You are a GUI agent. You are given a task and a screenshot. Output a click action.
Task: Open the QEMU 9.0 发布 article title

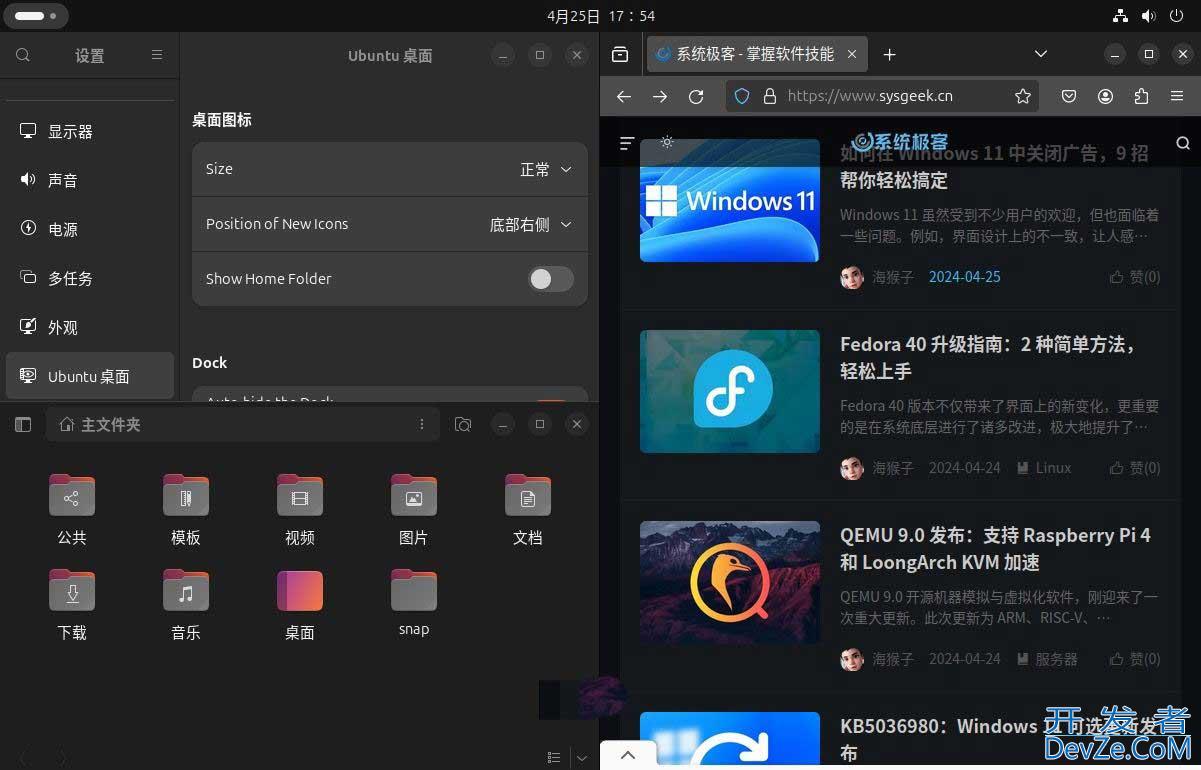[995, 548]
